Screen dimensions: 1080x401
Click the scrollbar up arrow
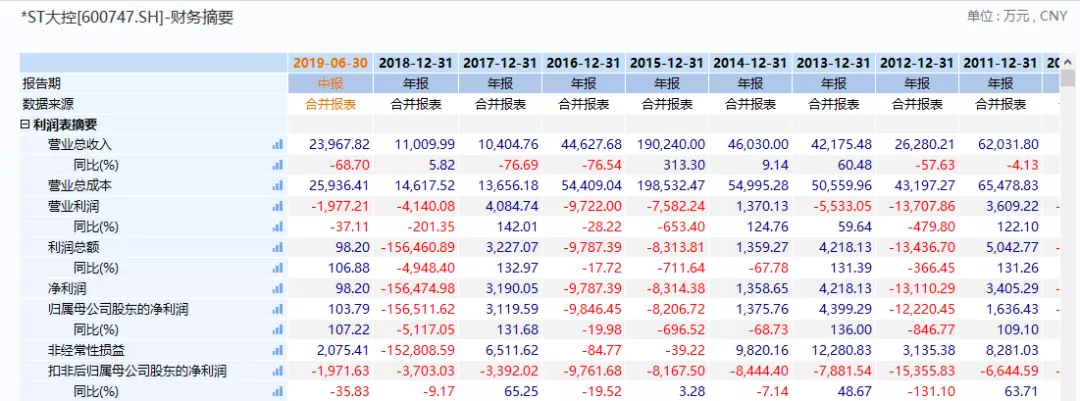pos(1068,61)
